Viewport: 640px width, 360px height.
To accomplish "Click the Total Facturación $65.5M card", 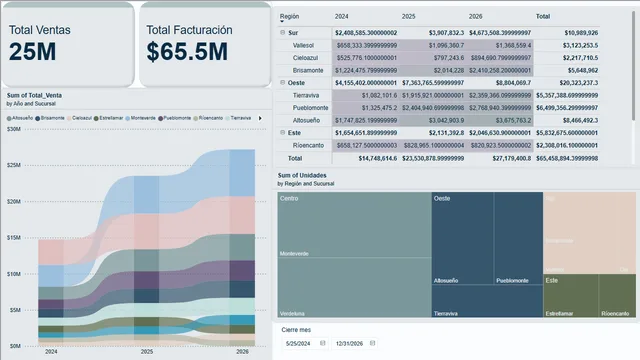I will click(x=205, y=44).
